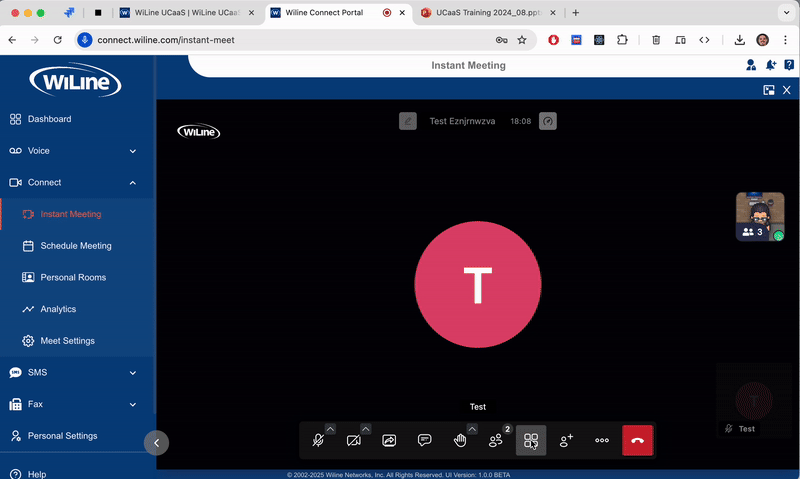Viewport: 800px width, 479px height.
Task: Toggle tile view layout
Action: pyautogui.click(x=531, y=440)
